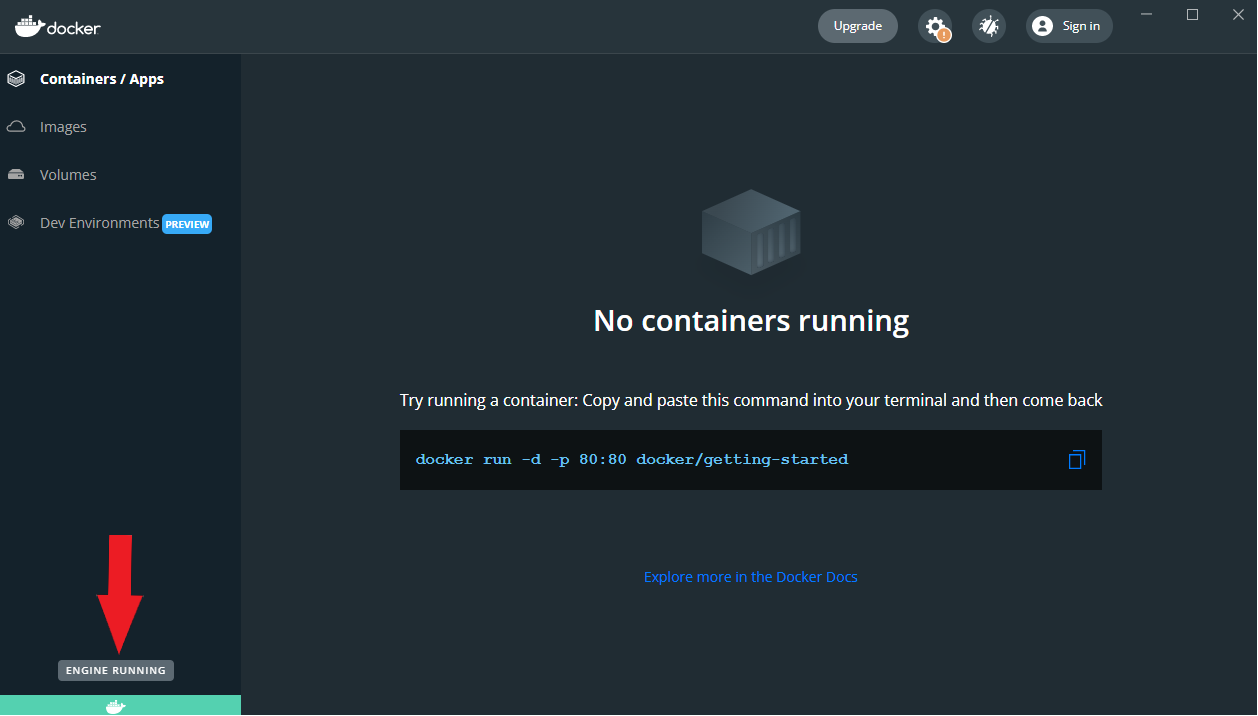Open the Troubleshoot bug icon
The height and width of the screenshot is (716, 1258).
(x=989, y=26)
